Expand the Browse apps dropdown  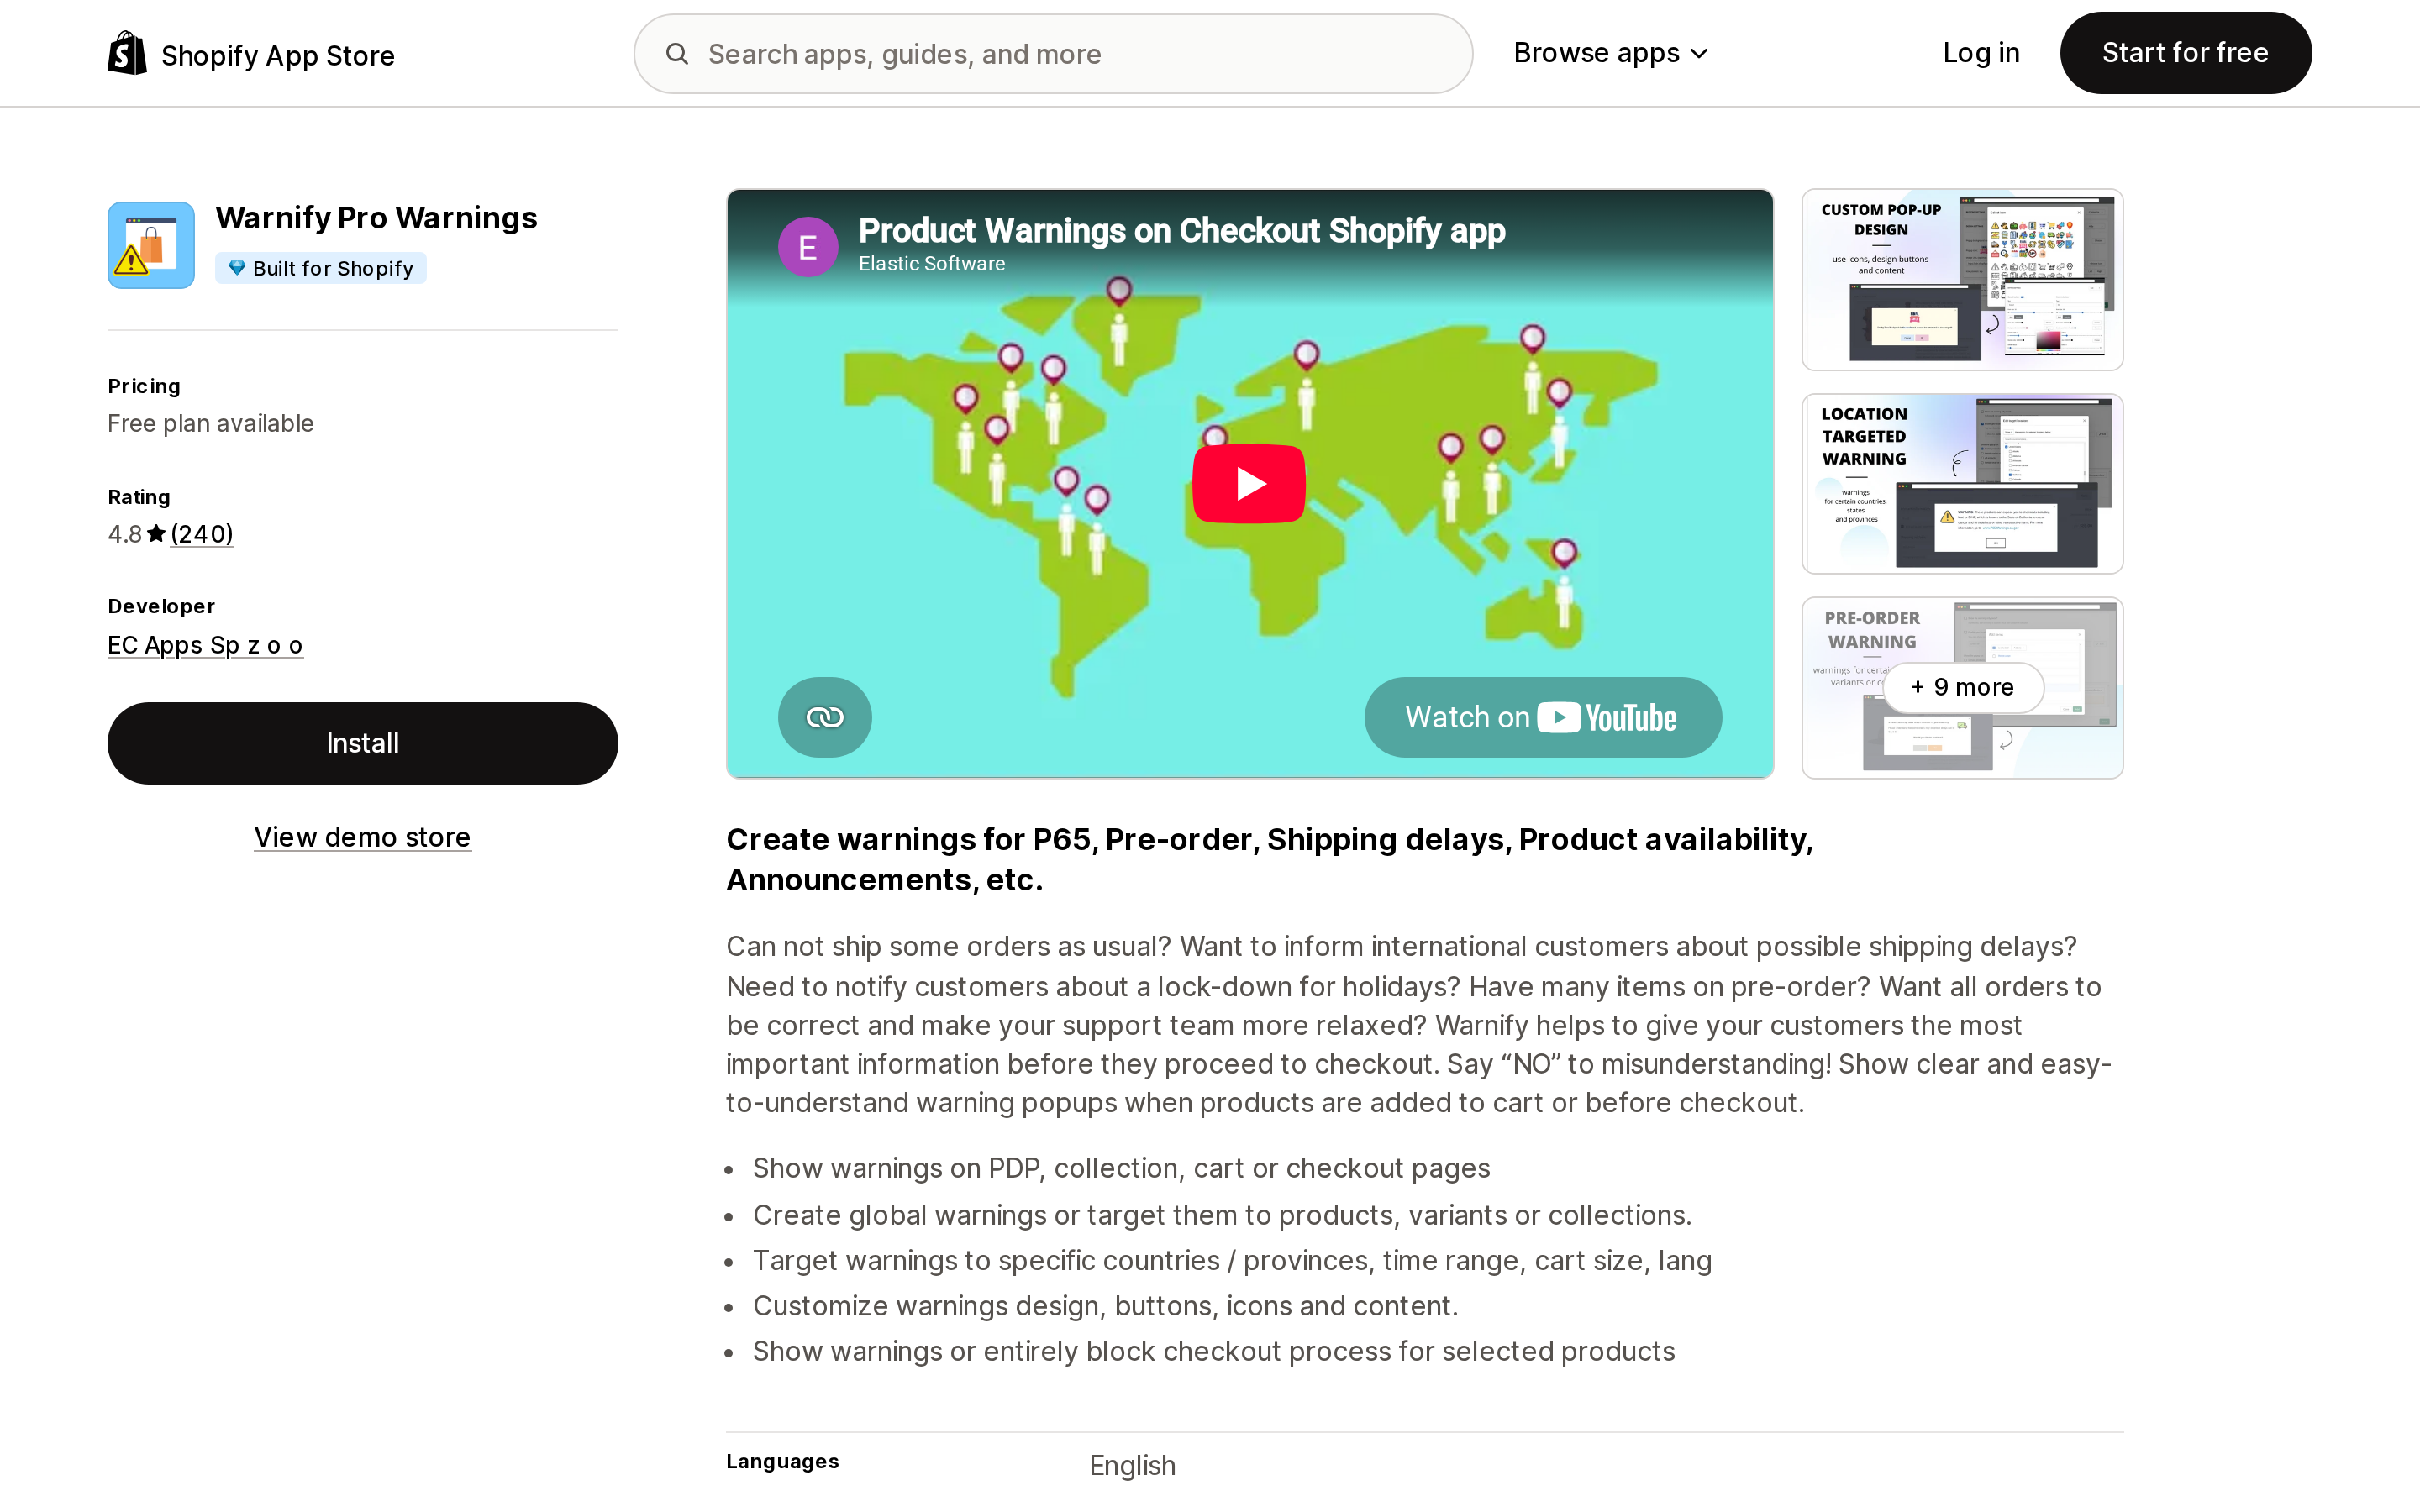(x=1610, y=53)
